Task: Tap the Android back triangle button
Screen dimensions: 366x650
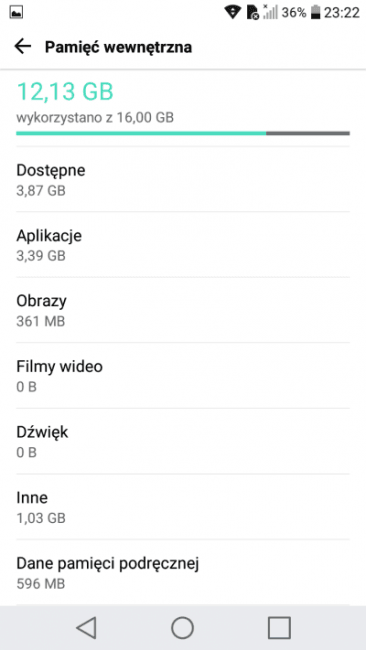Action: pyautogui.click(x=87, y=627)
